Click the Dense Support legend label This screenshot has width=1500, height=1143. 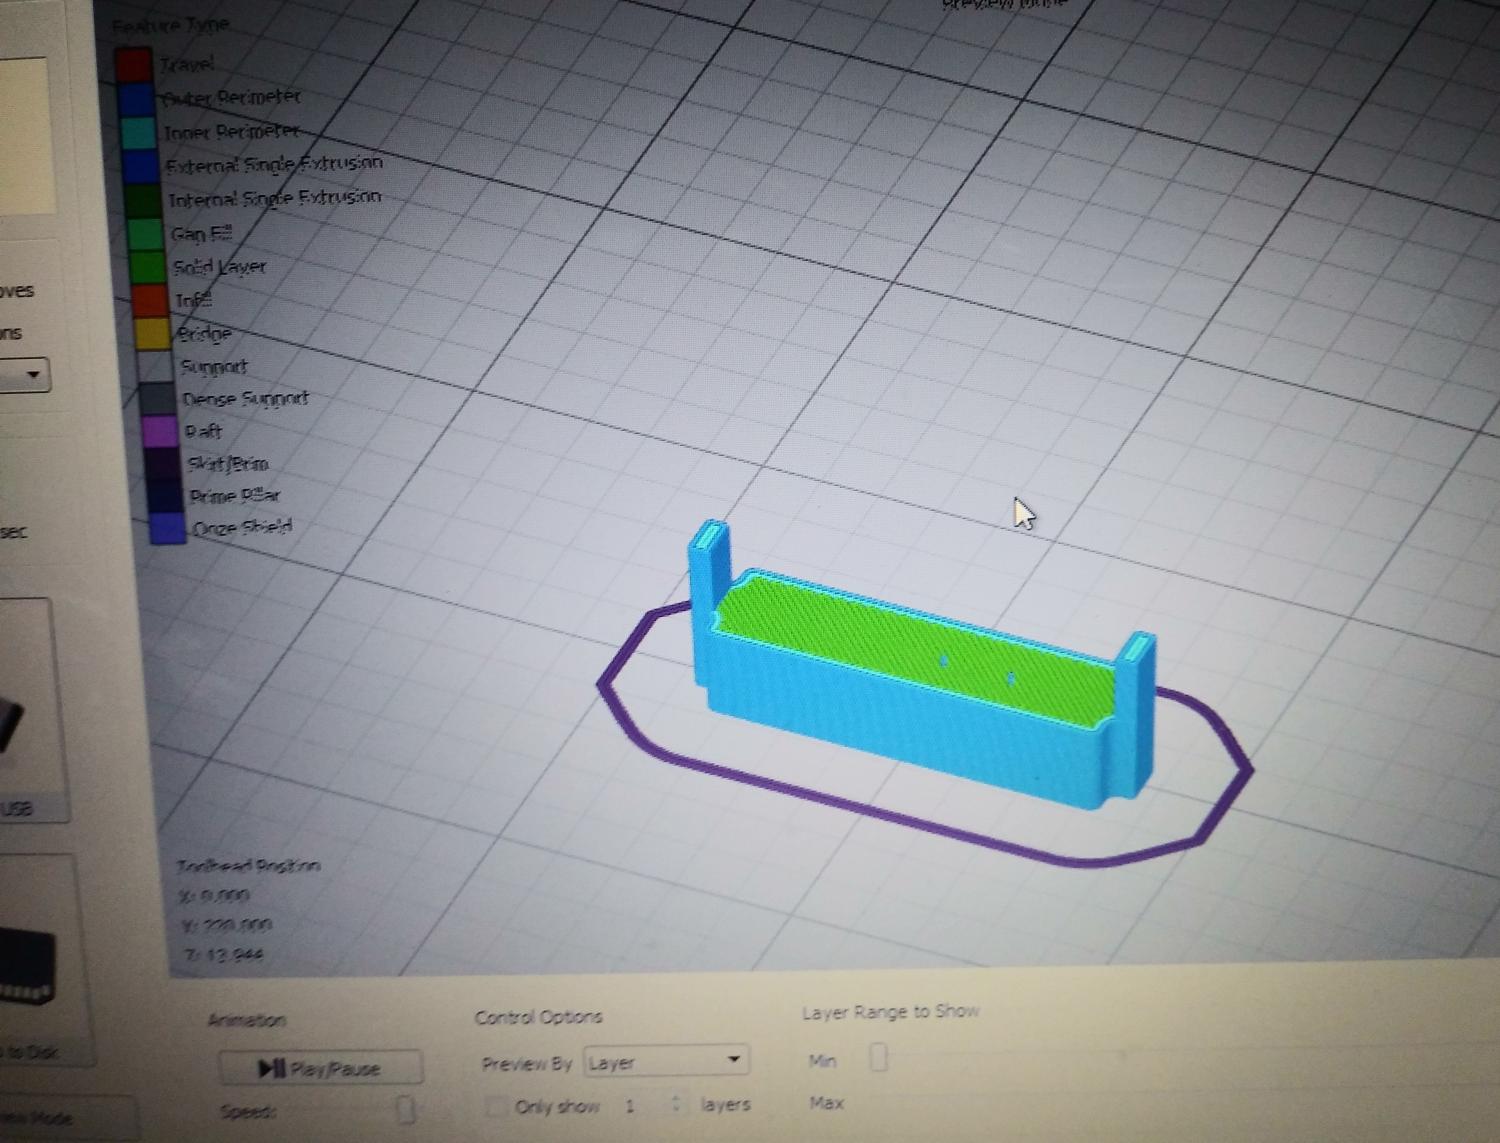coord(246,398)
